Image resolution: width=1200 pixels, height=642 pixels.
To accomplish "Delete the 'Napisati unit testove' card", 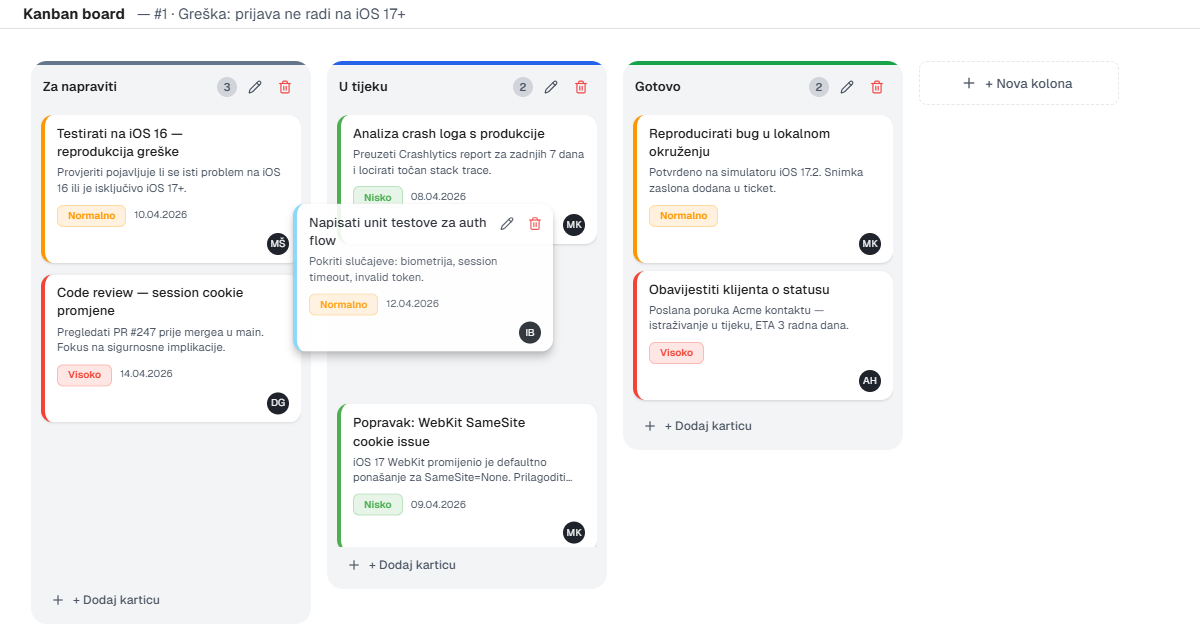I will click(535, 223).
